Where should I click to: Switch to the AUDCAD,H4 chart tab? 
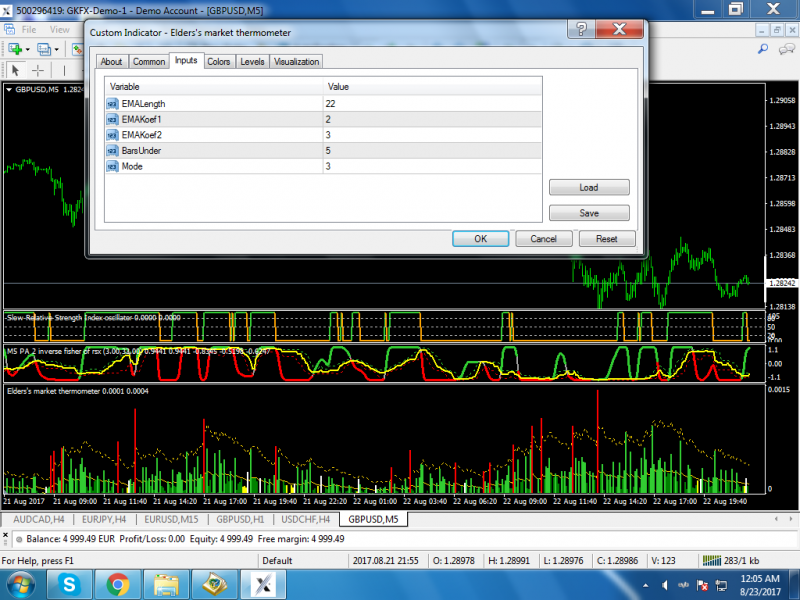click(x=39, y=519)
